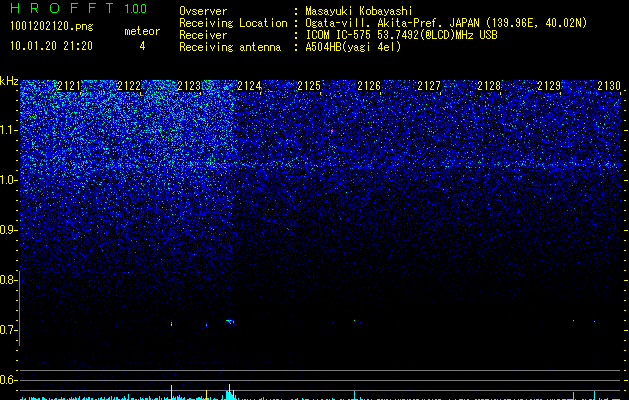Image resolution: width=629 pixels, height=400 pixels.
Task: Click the 2127 time marker
Action: coord(429,86)
